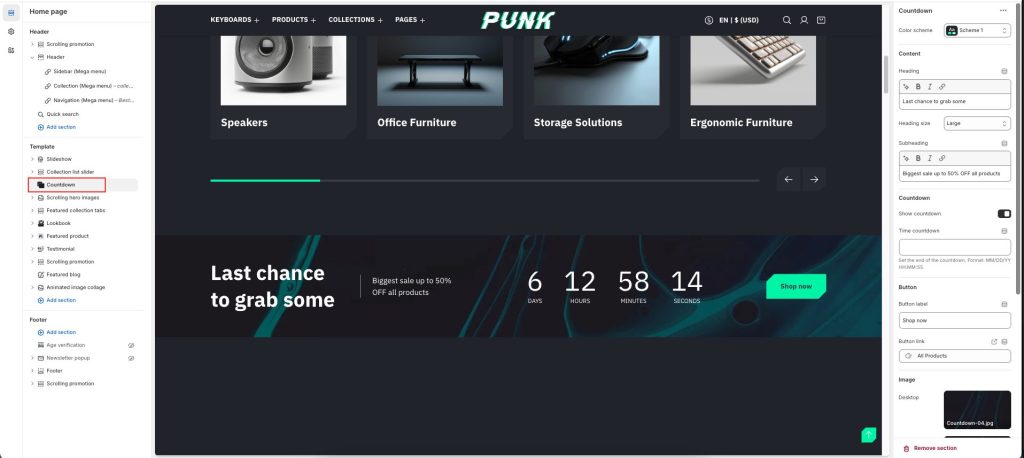This screenshot has width=1024, height=458.
Task: Click dynamic source icon beside Button label
Action: (x=1004, y=304)
